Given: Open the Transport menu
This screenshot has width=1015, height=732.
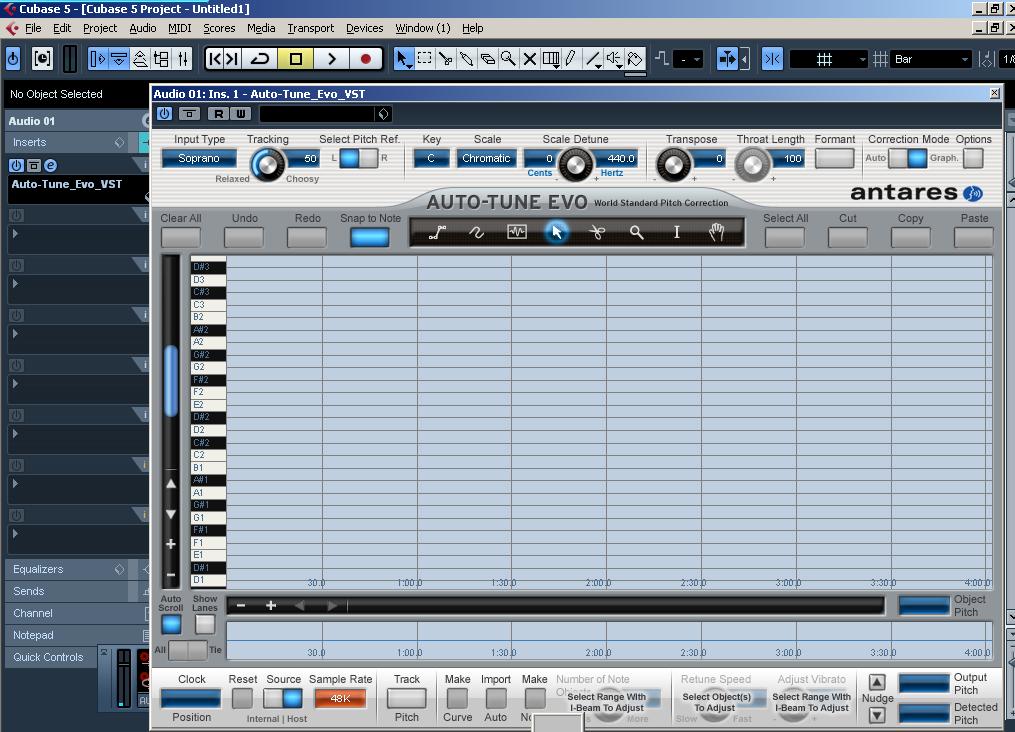Looking at the screenshot, I should pos(310,28).
